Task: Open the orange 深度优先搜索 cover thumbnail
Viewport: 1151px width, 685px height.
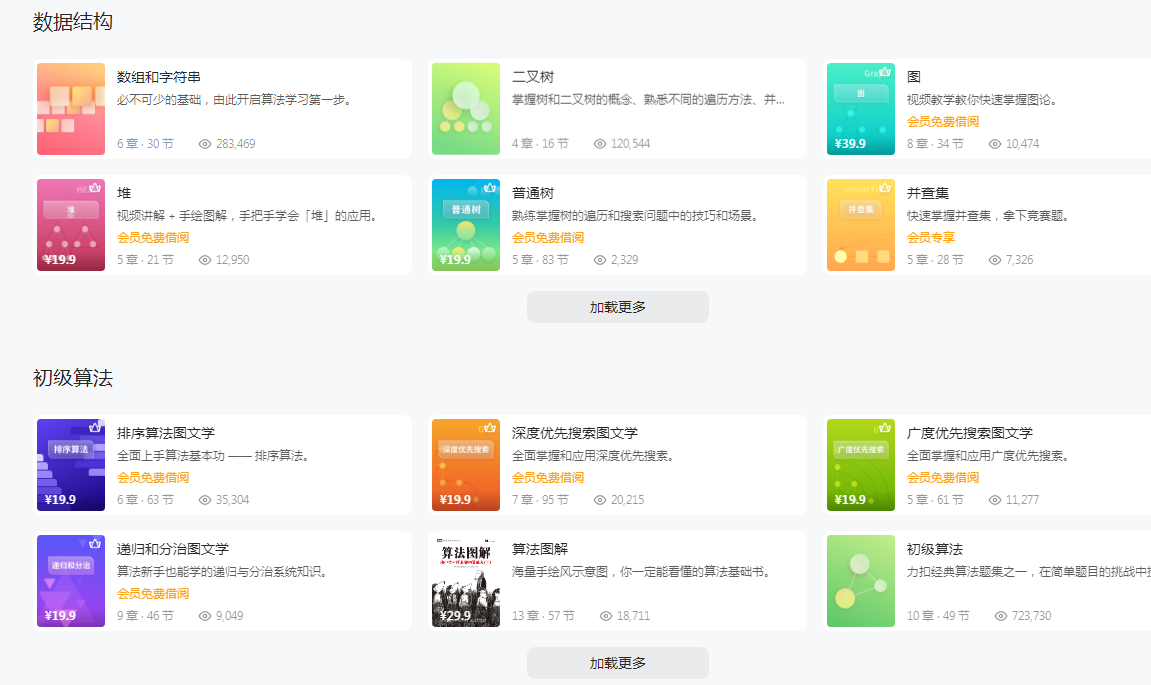Action: point(466,465)
